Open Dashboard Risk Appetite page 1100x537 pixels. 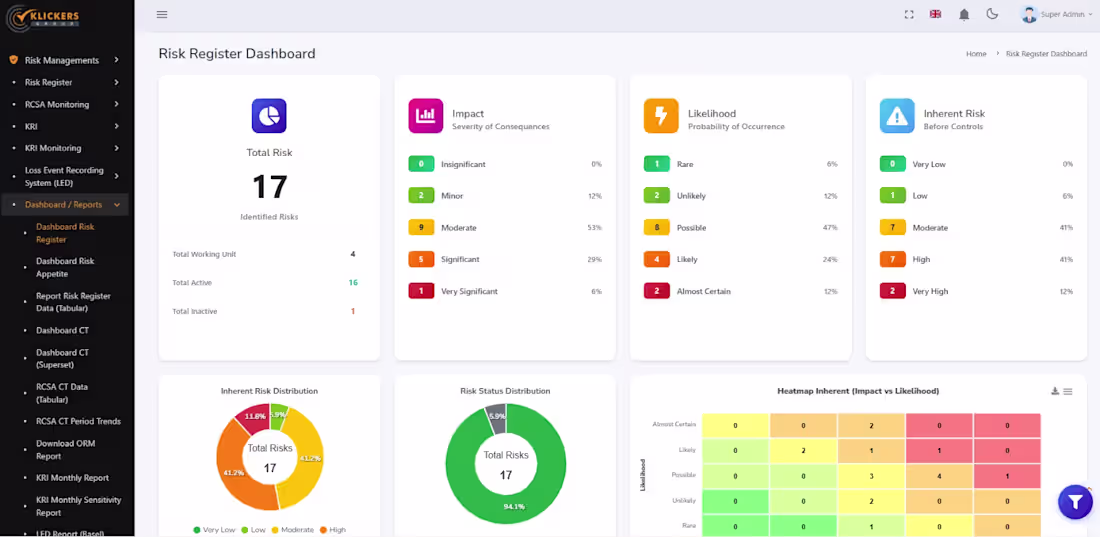point(65,267)
